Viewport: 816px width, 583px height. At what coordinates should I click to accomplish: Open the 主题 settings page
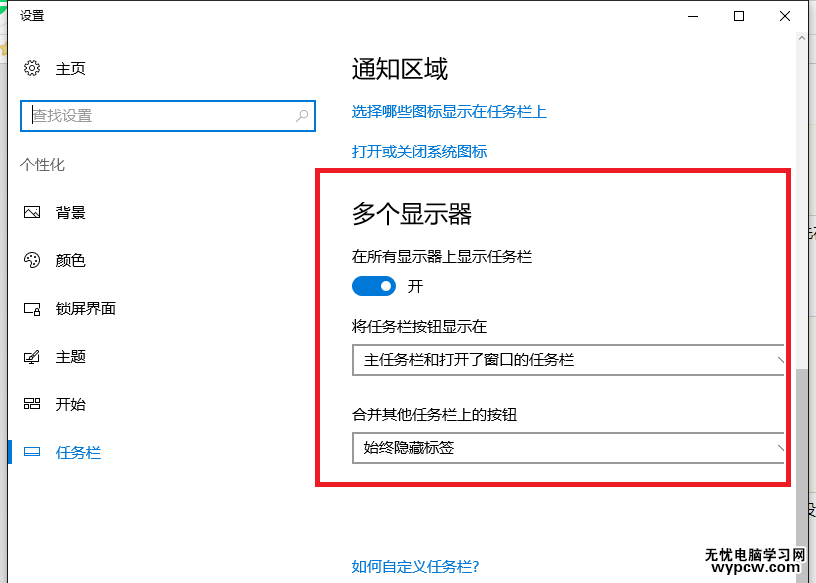70,357
